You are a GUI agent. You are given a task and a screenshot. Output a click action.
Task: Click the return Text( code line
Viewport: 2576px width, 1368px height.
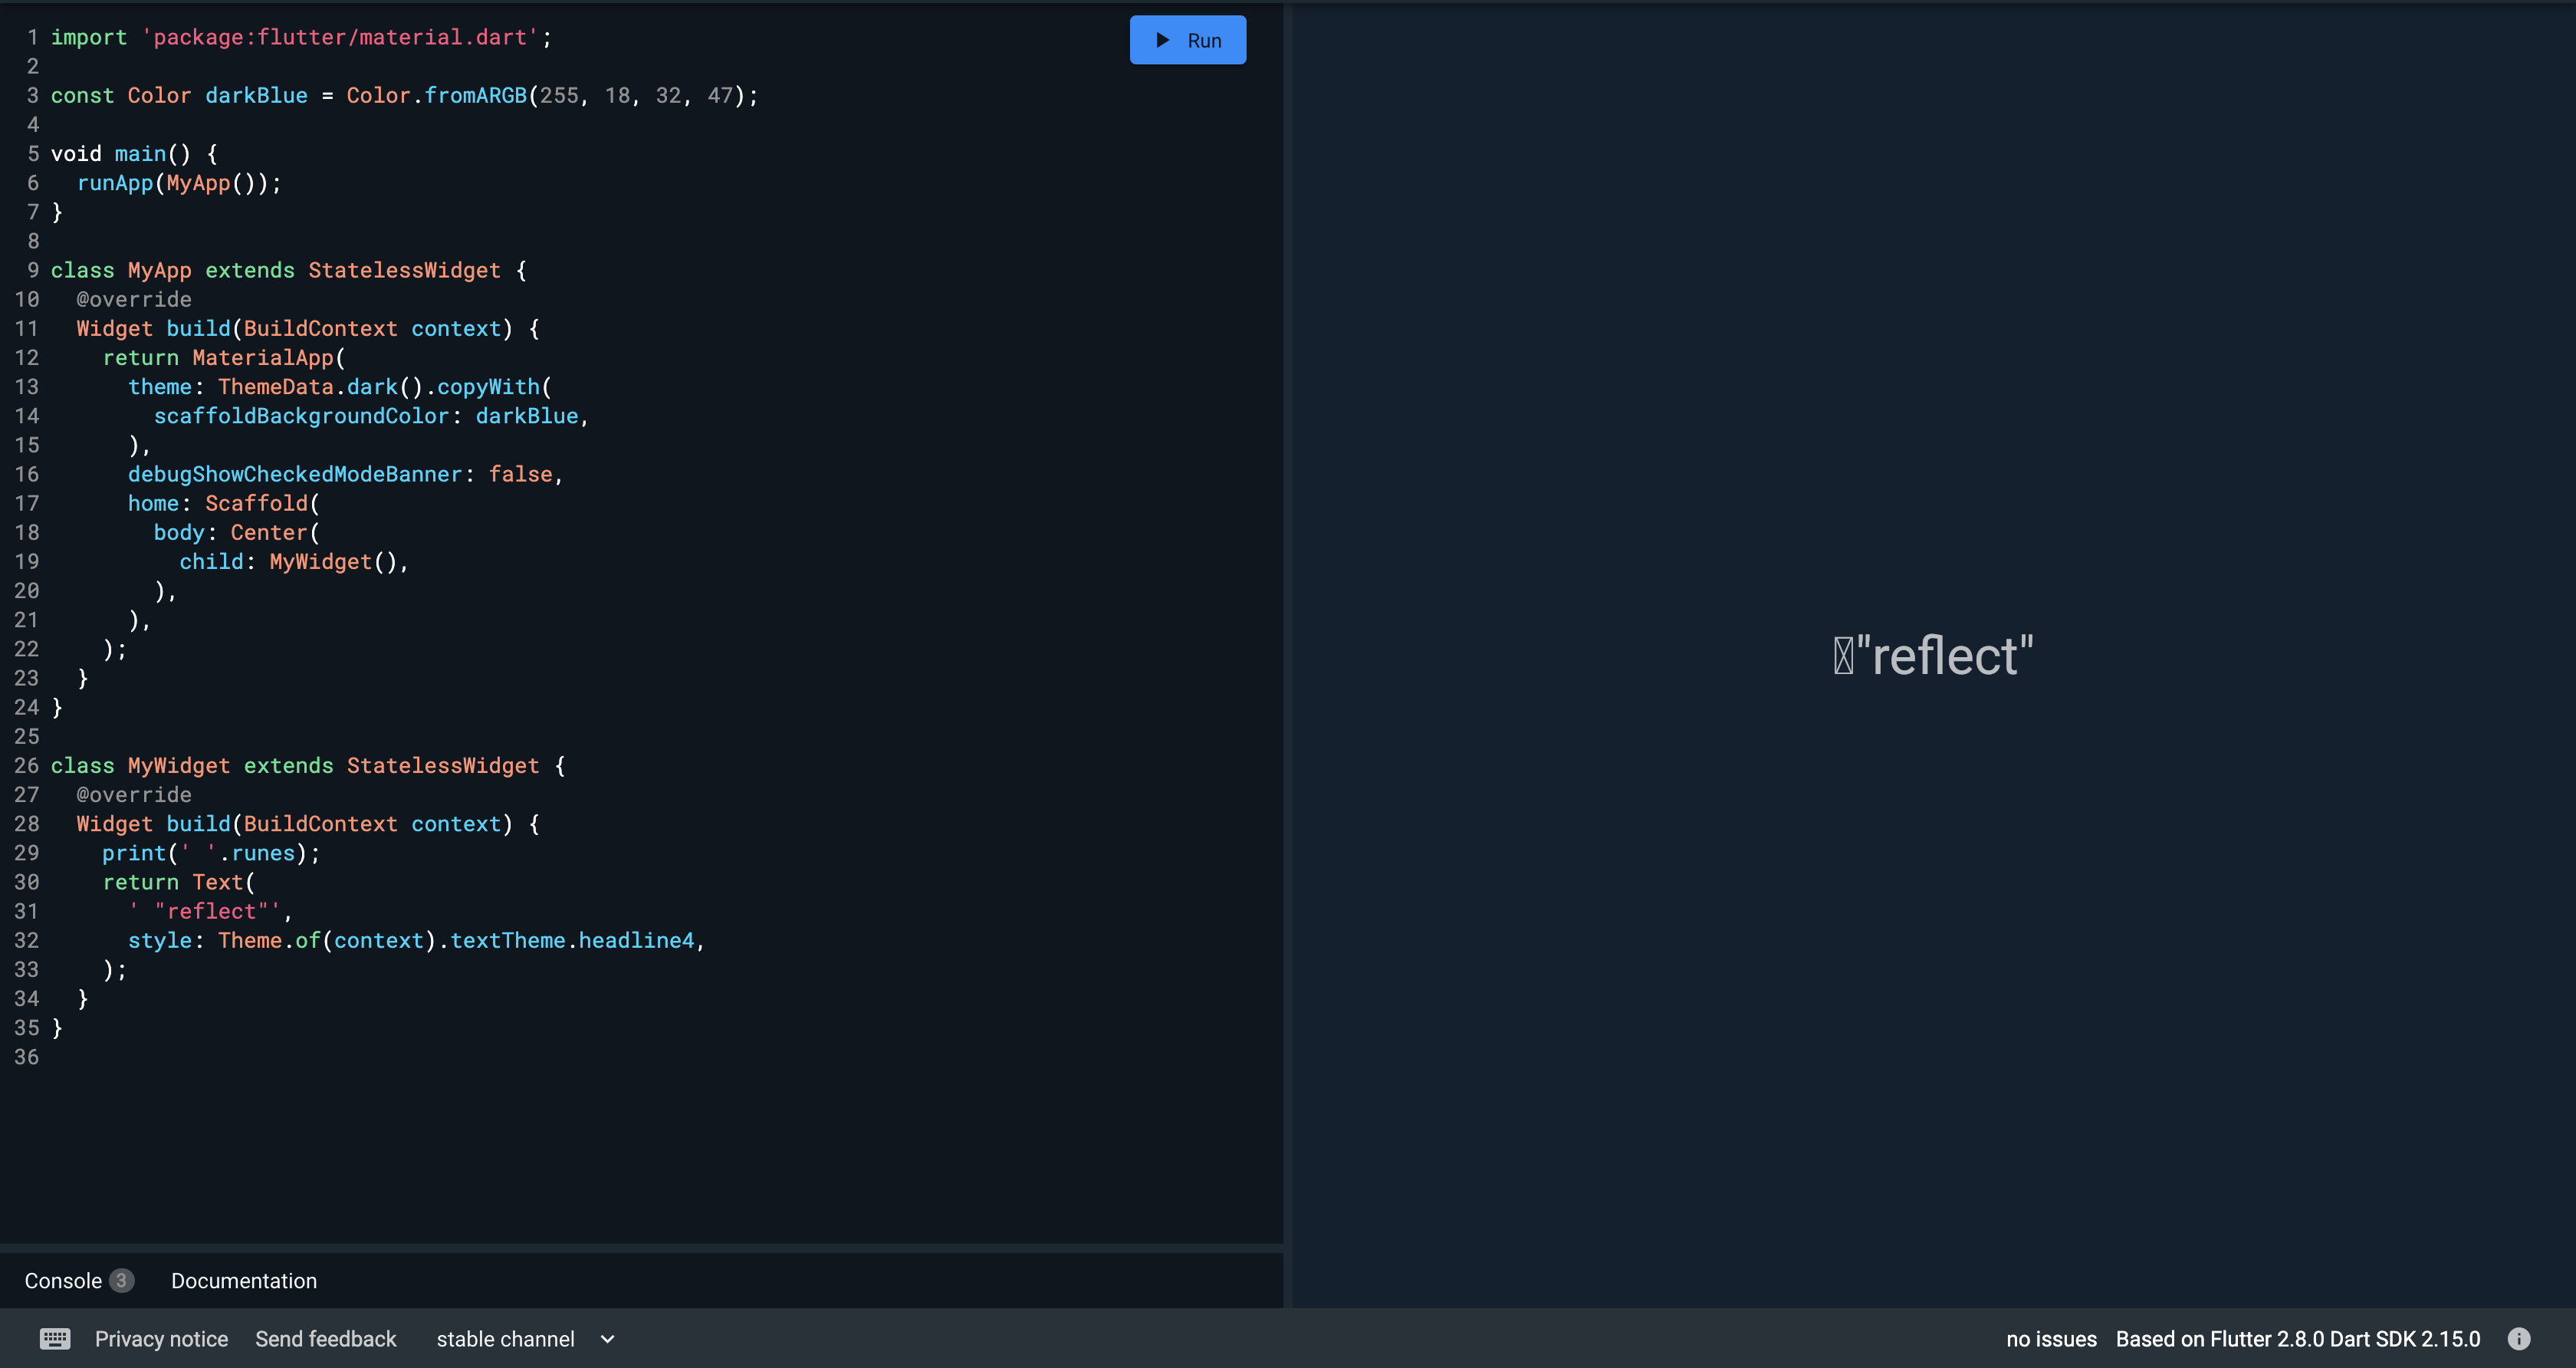click(179, 882)
